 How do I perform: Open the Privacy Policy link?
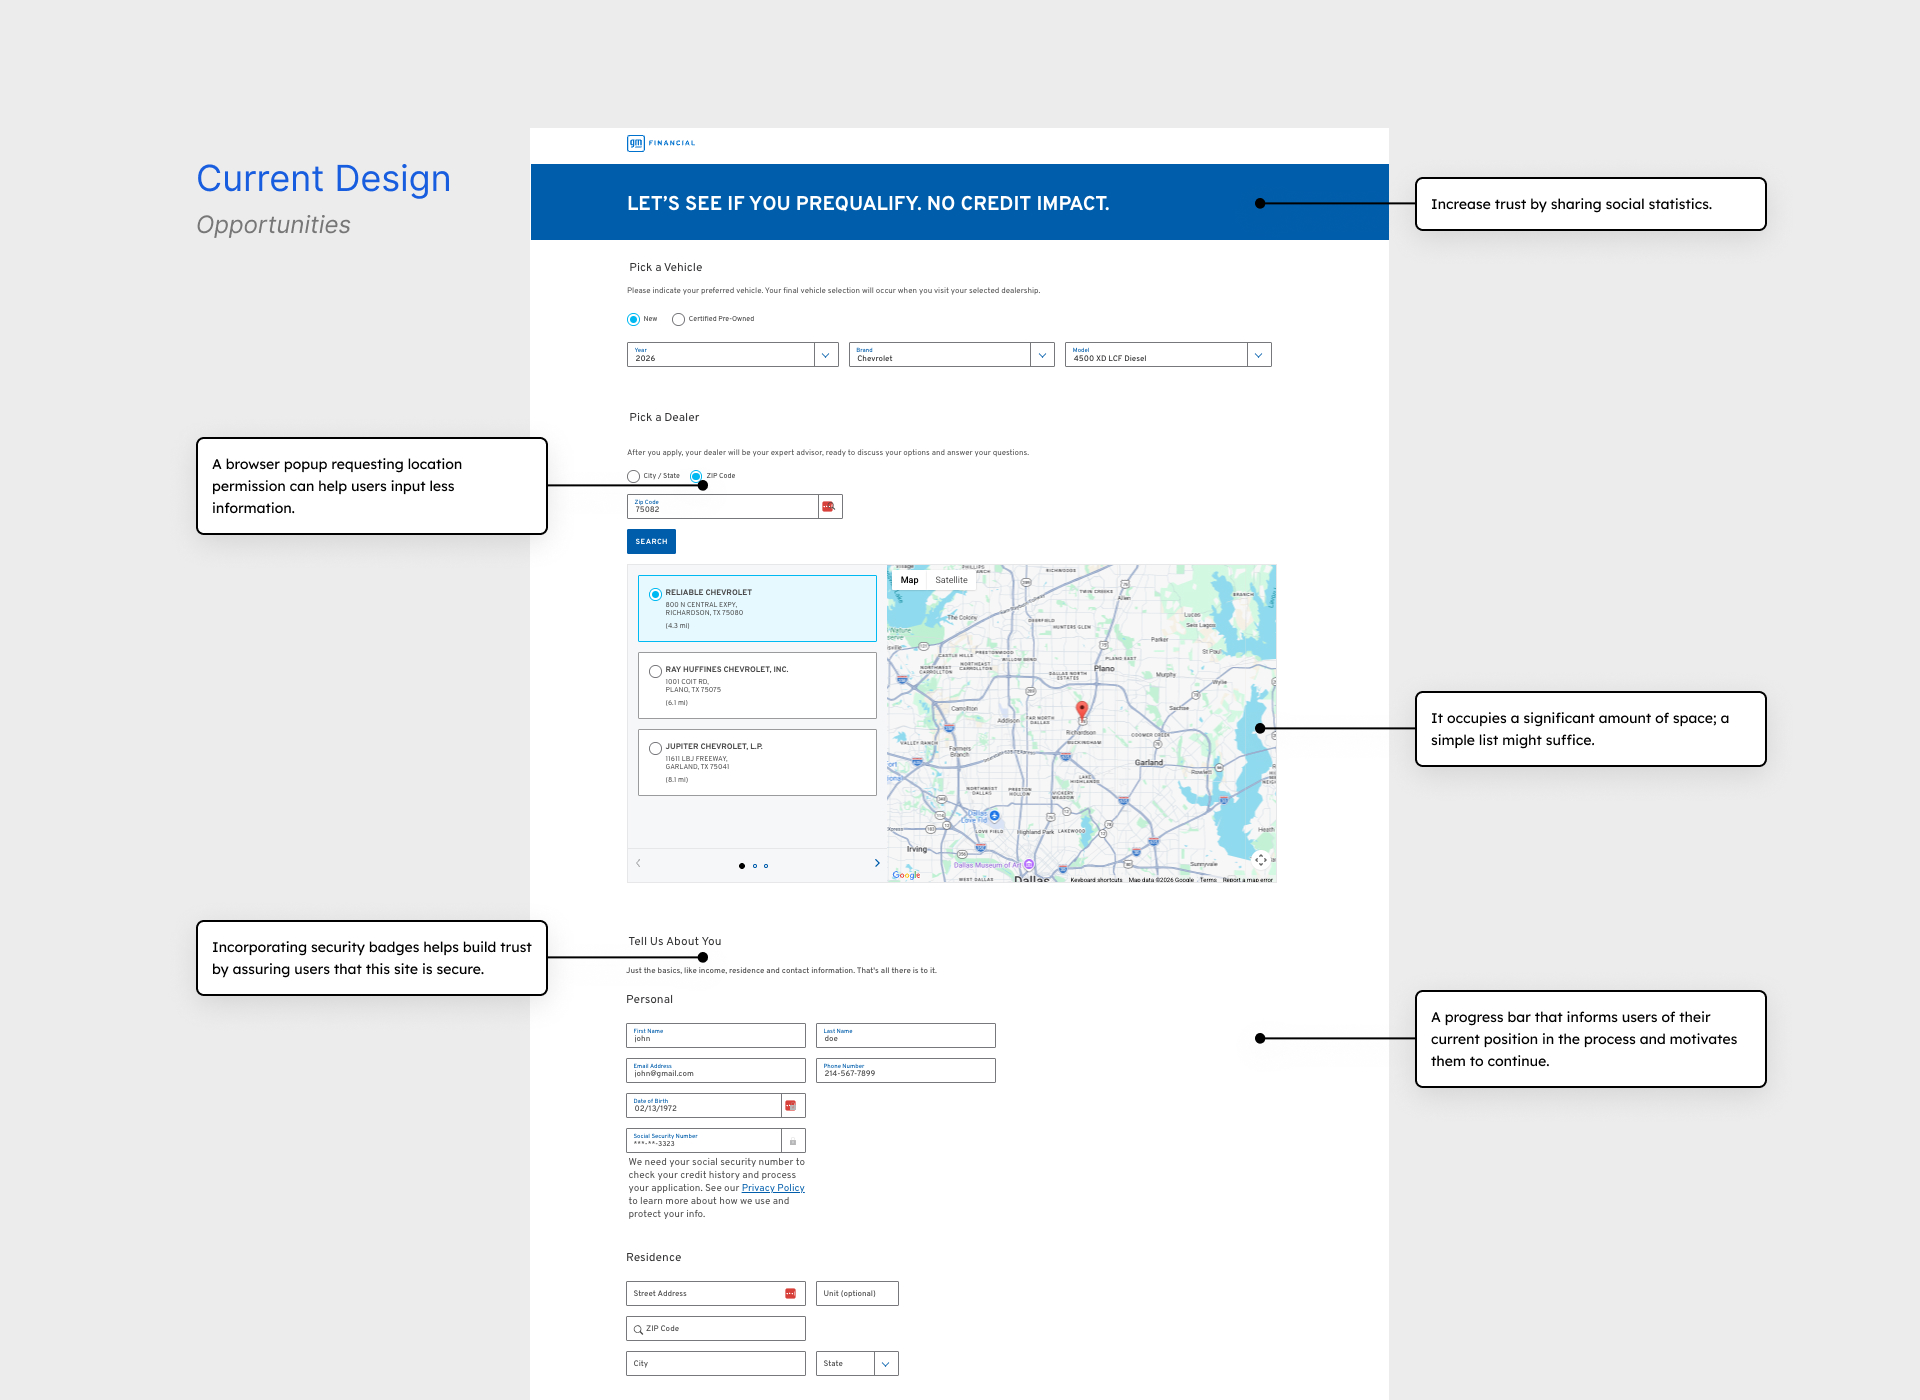tap(772, 1188)
